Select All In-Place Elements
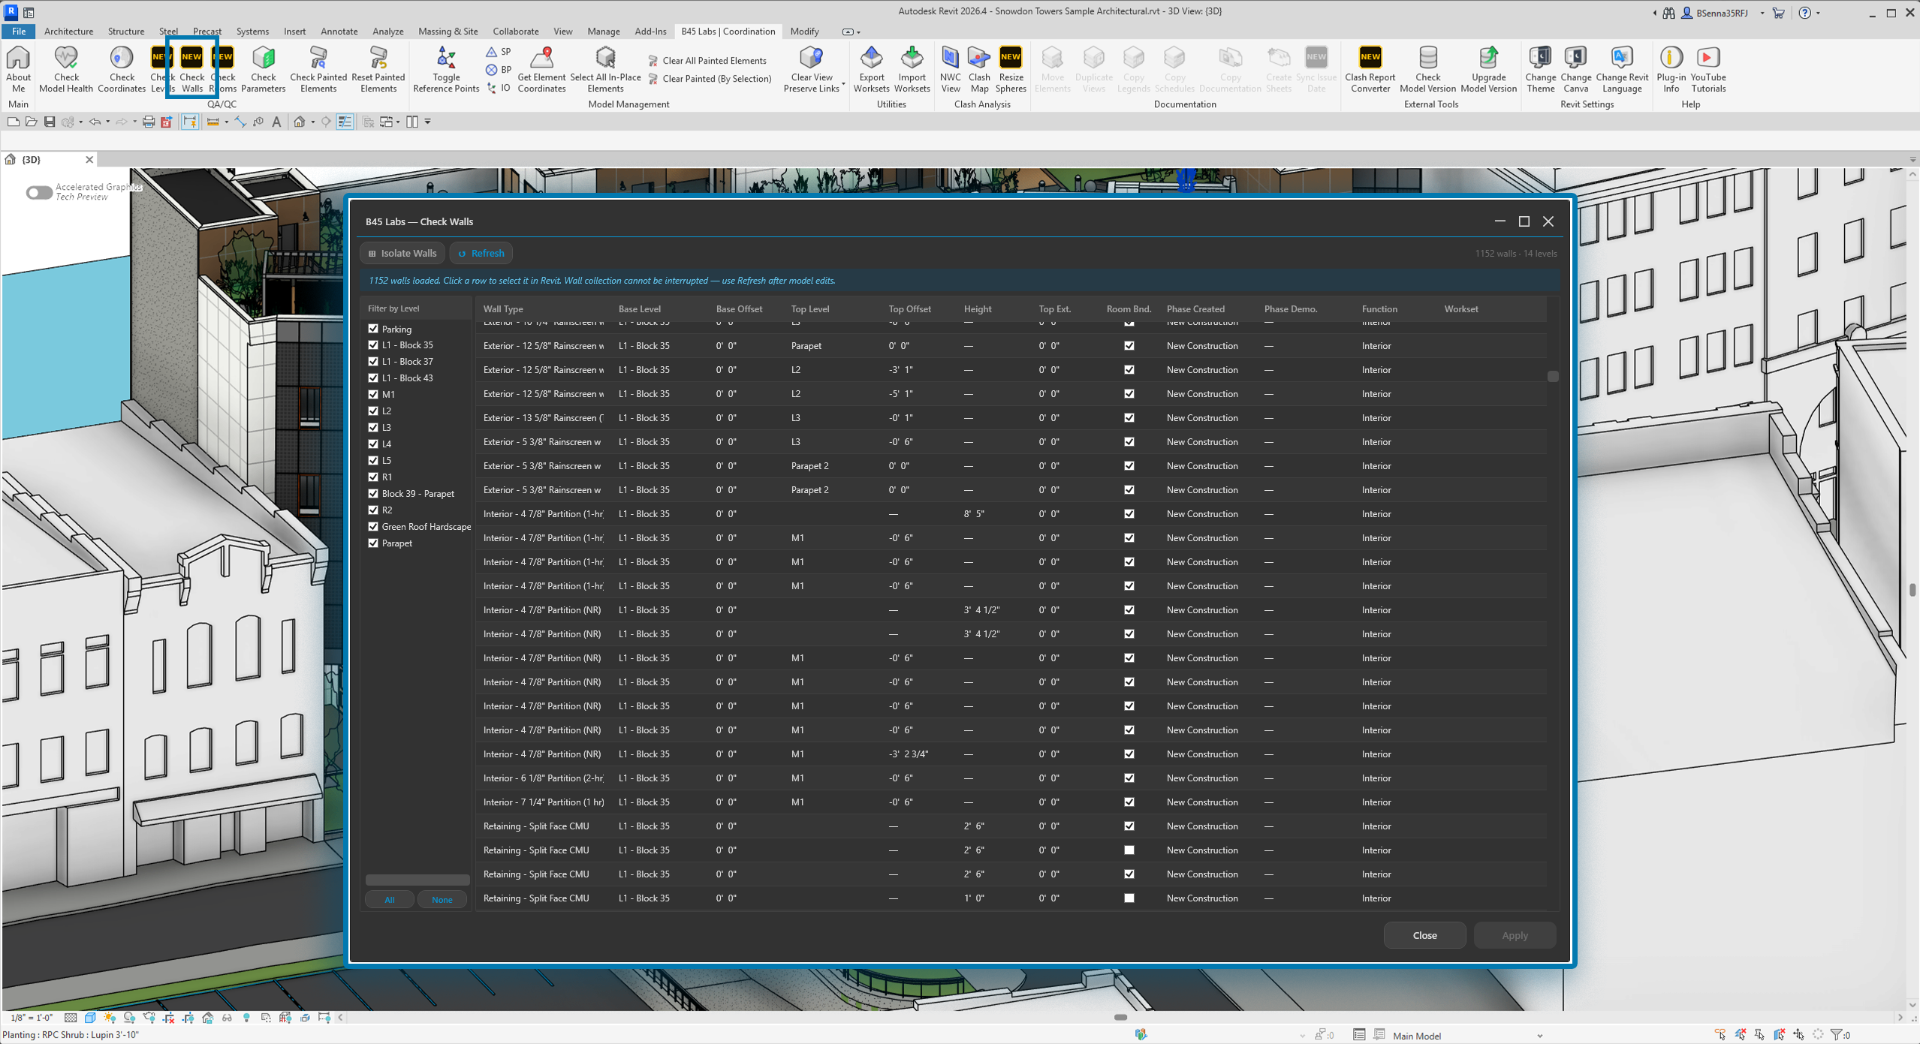 point(605,69)
